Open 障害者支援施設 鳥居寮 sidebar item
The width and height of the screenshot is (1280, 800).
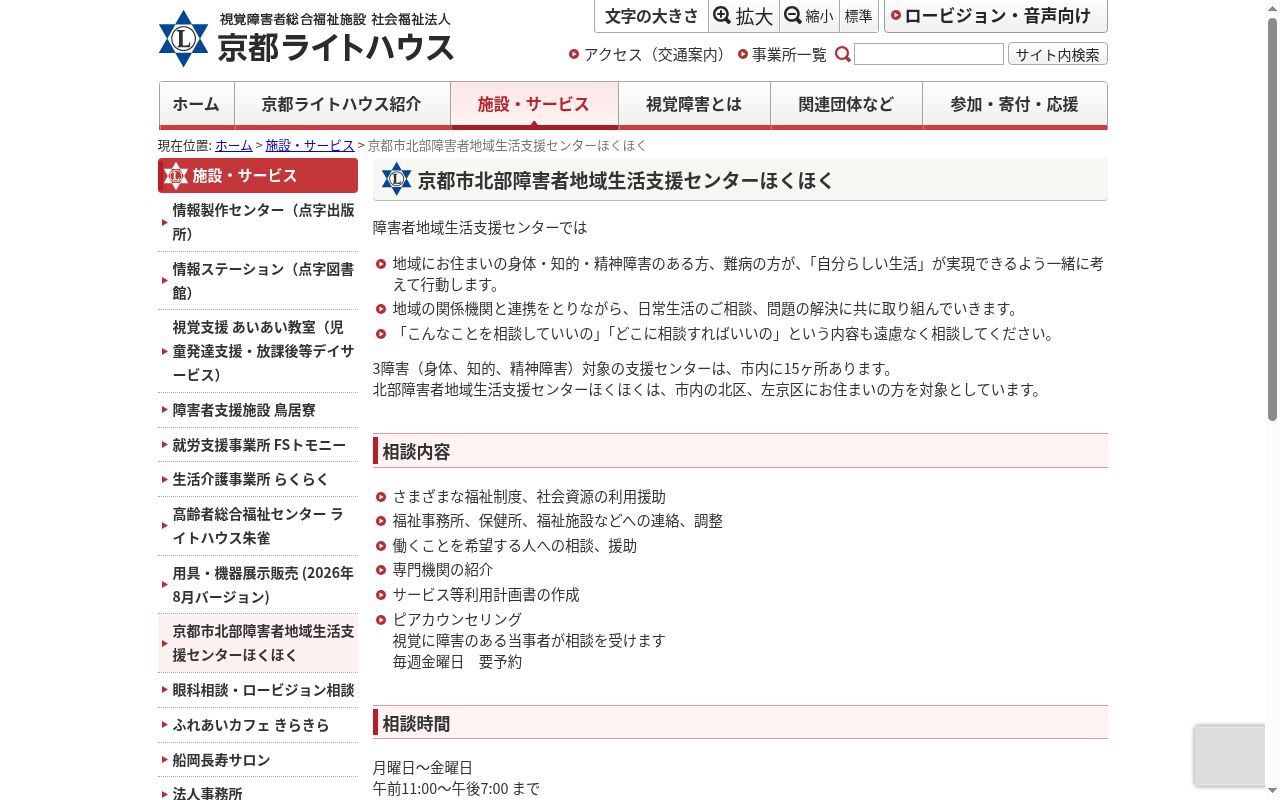pyautogui.click(x=258, y=410)
